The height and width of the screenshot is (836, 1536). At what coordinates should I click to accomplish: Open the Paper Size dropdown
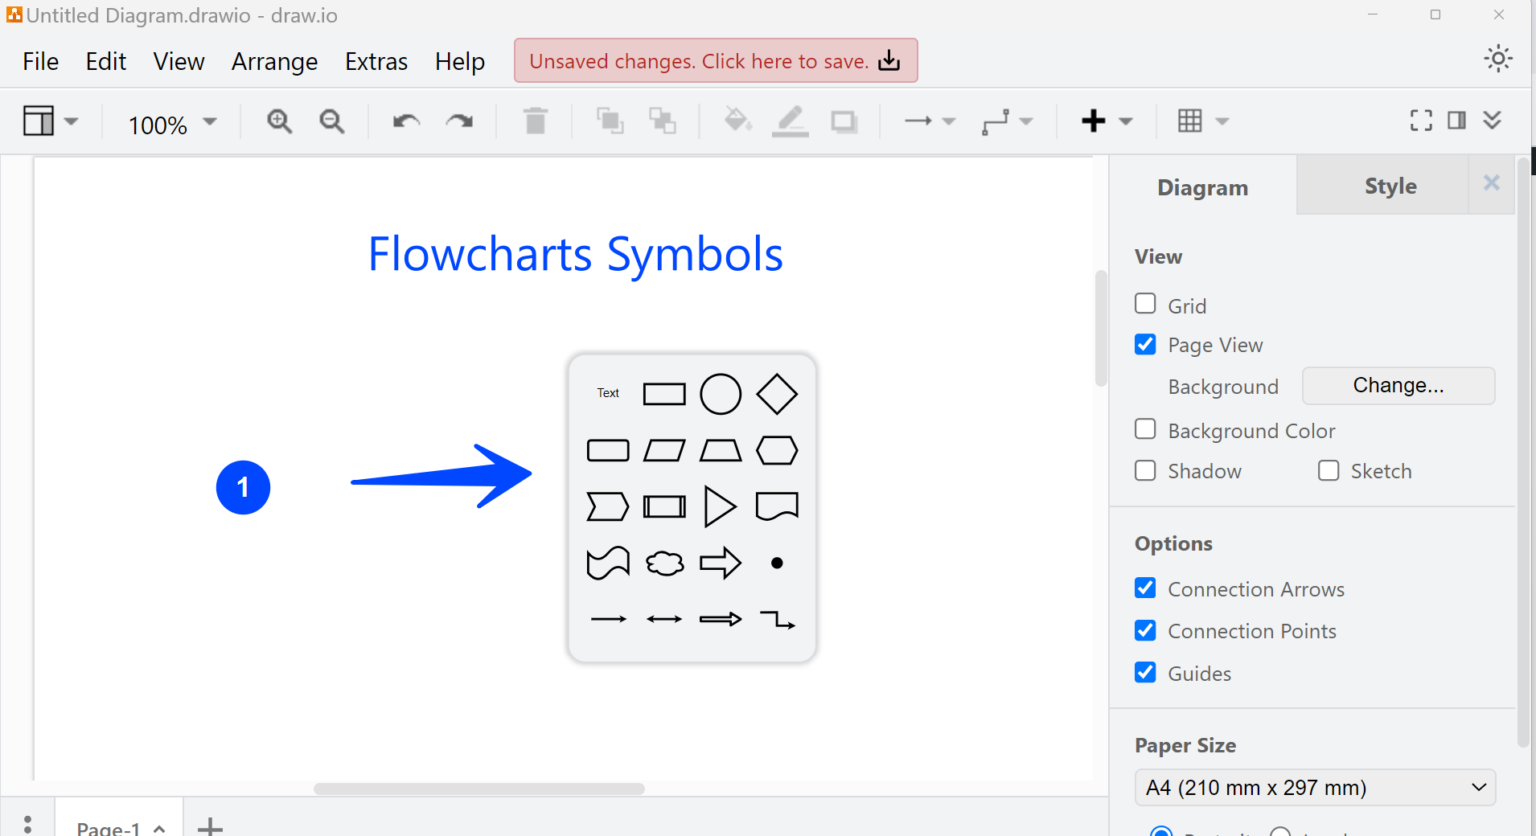pos(1314,787)
